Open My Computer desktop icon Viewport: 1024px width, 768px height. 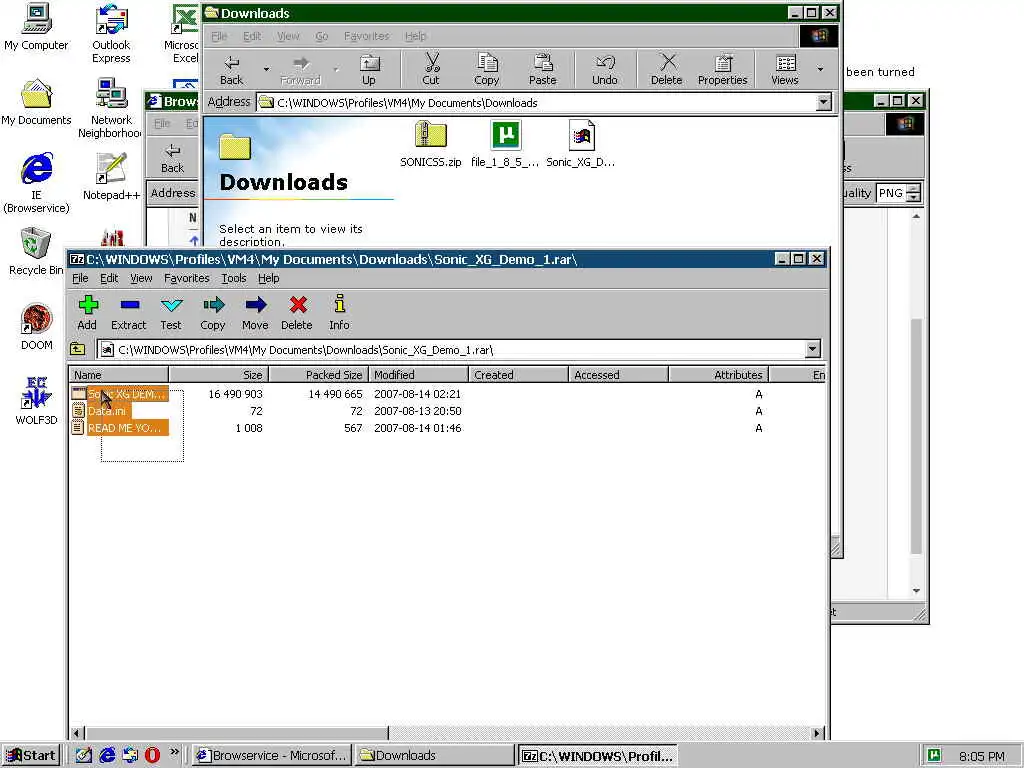pos(36,27)
